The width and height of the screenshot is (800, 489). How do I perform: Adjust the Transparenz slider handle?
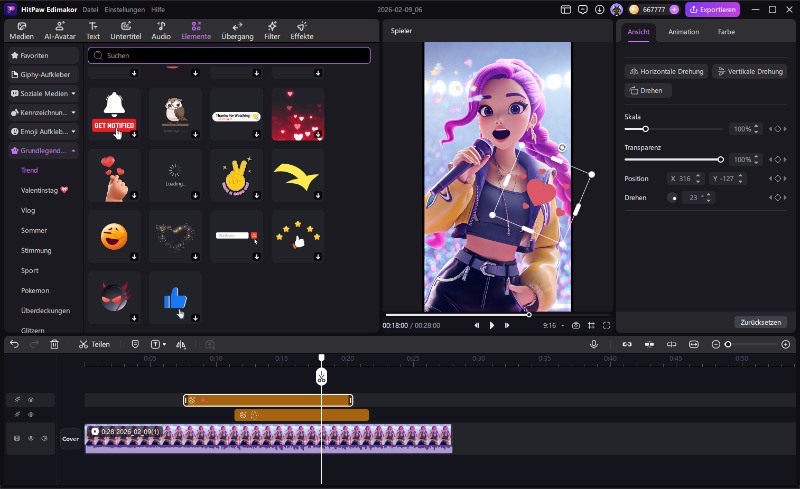(720, 159)
